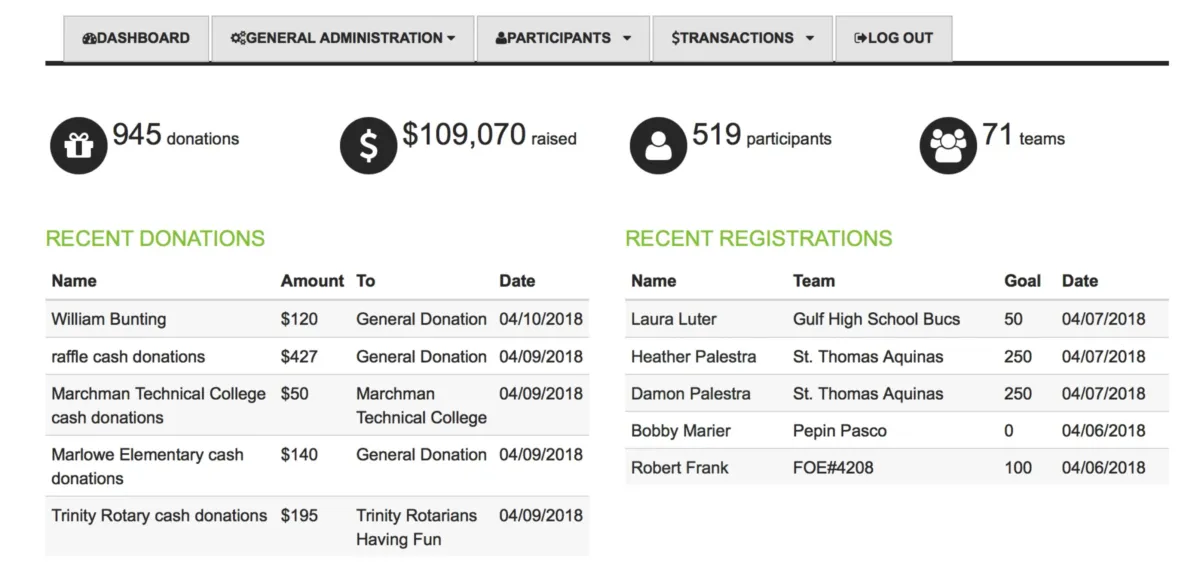Click Marchman Technical College cash donations entry
Screen dimensions: 1200x578
[158, 405]
